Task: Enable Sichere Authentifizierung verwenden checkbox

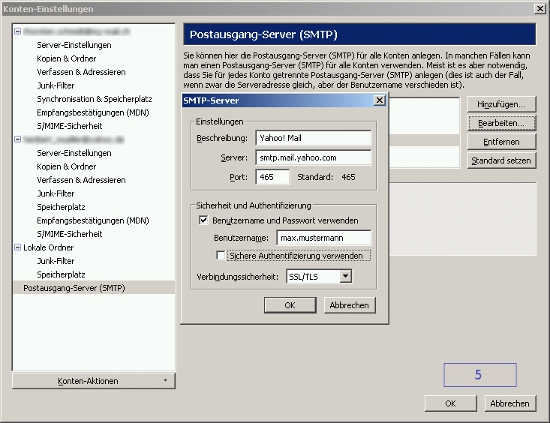Action: tap(221, 255)
